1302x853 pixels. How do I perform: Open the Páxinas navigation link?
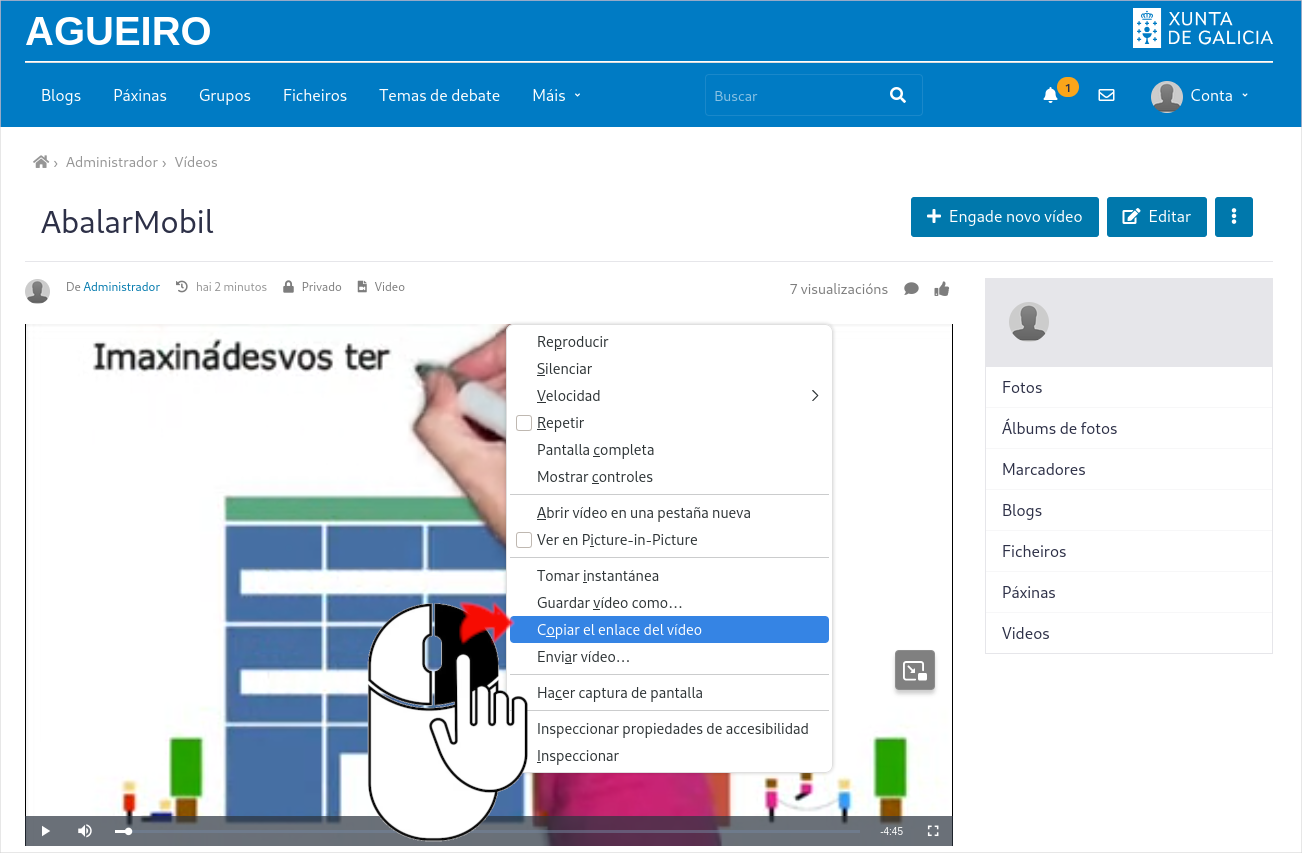[140, 96]
